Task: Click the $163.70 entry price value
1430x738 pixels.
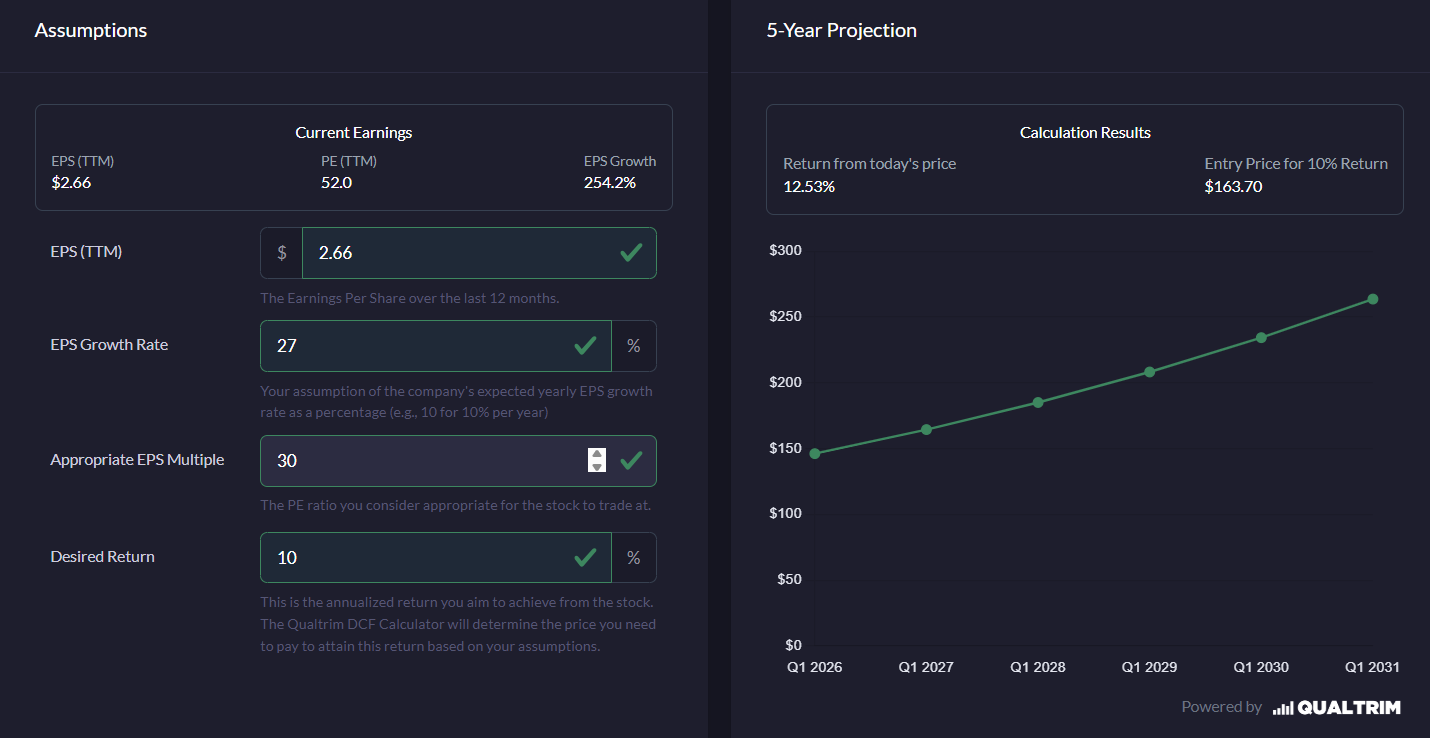Action: click(x=1233, y=186)
